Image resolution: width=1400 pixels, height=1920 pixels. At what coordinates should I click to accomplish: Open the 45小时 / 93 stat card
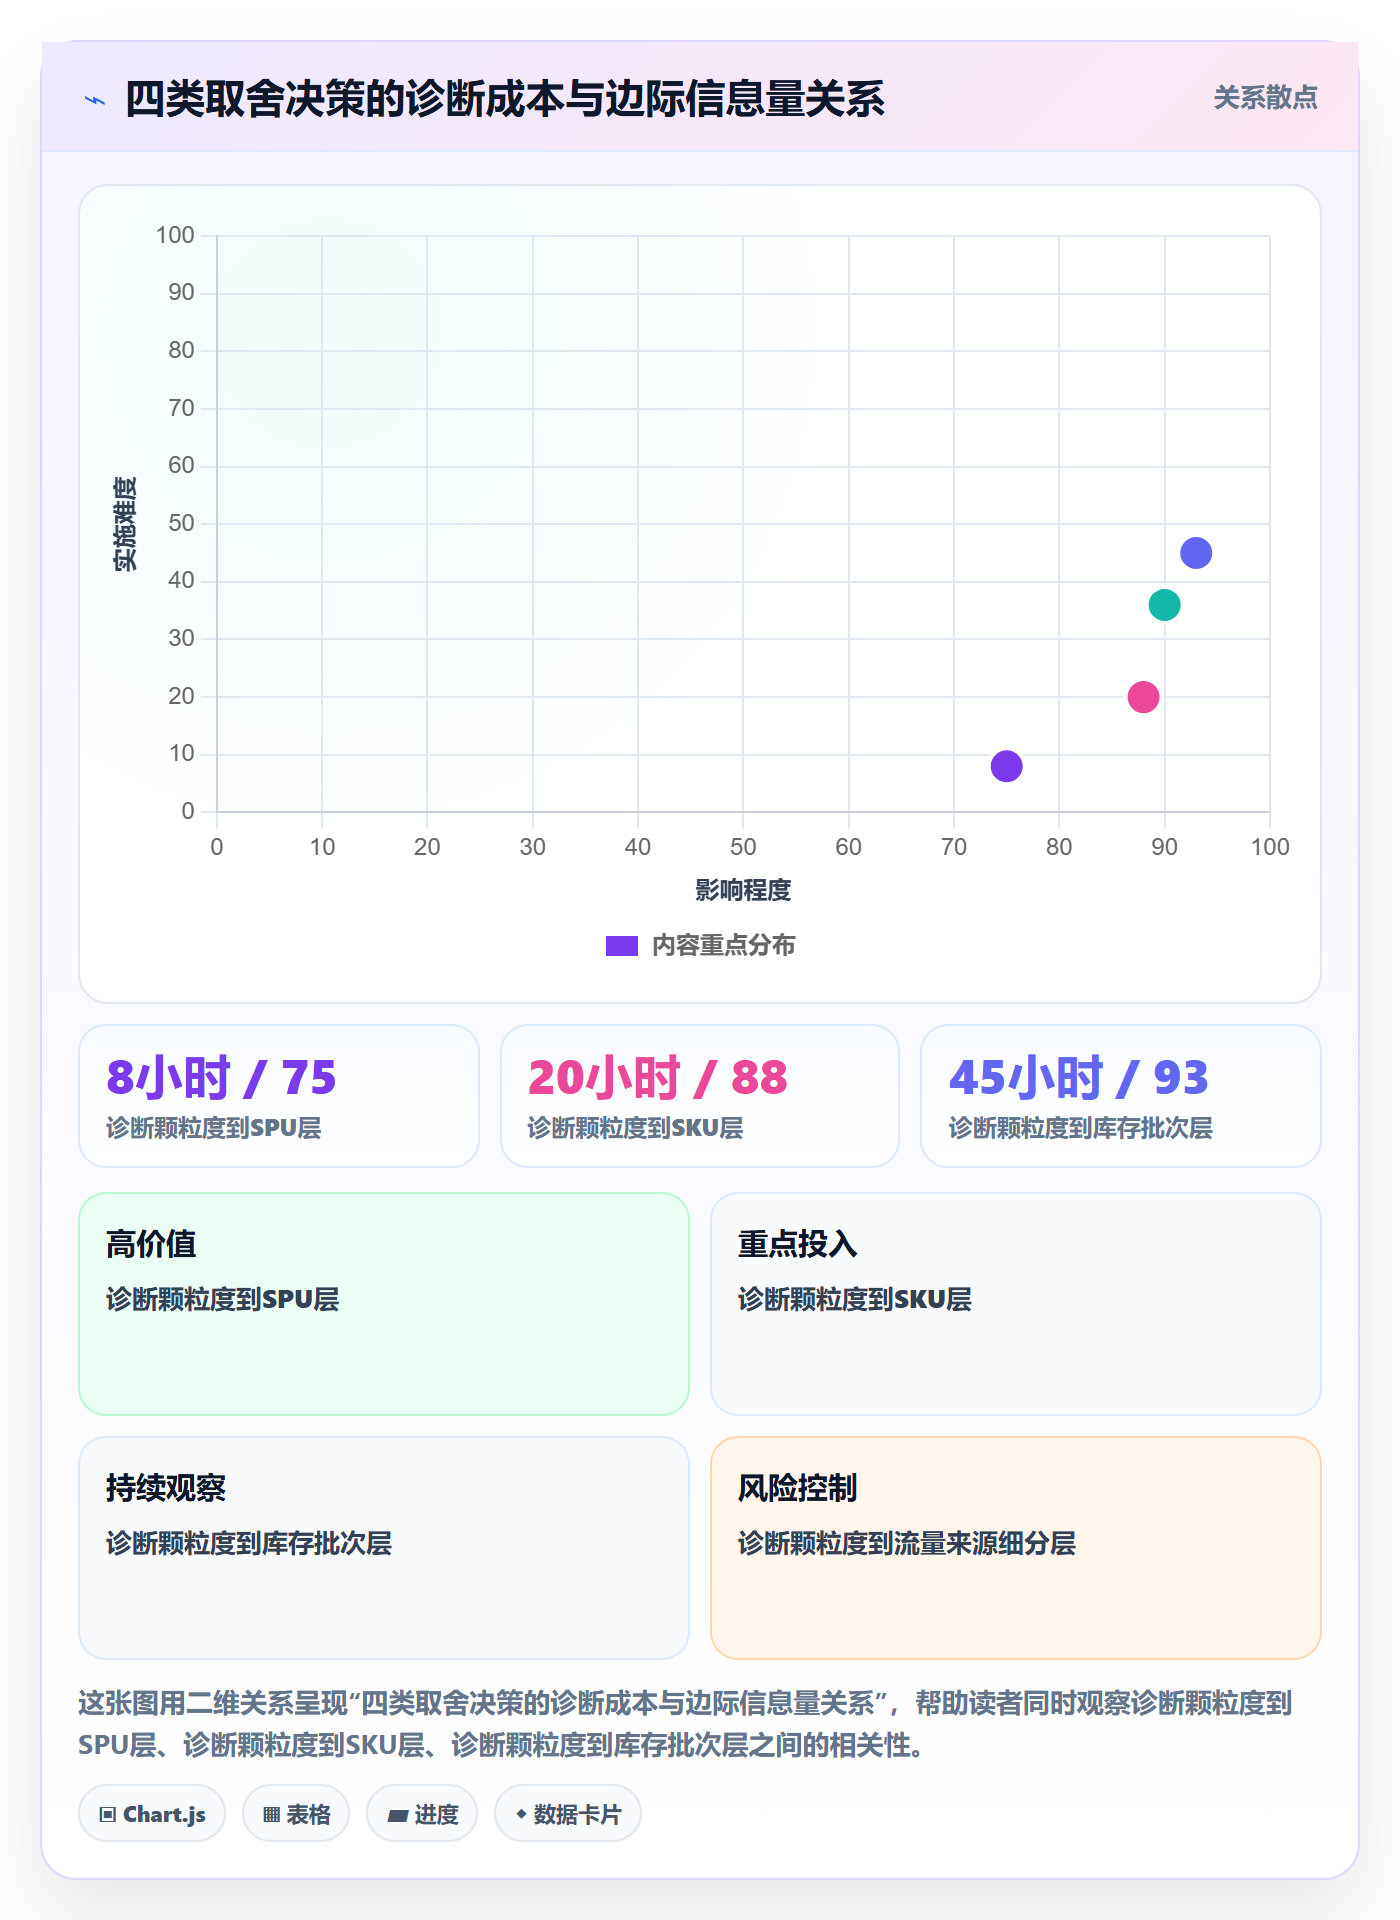[x=1121, y=1096]
